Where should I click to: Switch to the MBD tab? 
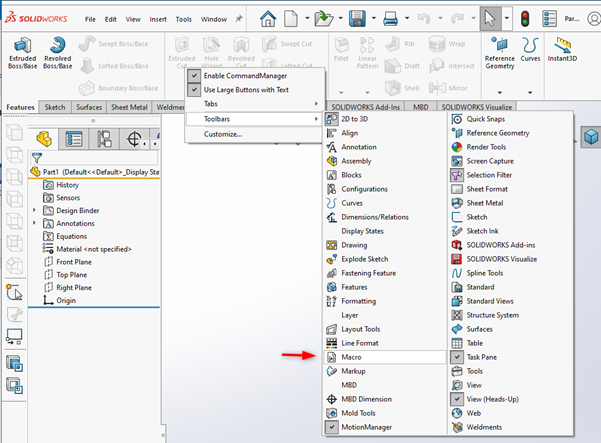[420, 107]
